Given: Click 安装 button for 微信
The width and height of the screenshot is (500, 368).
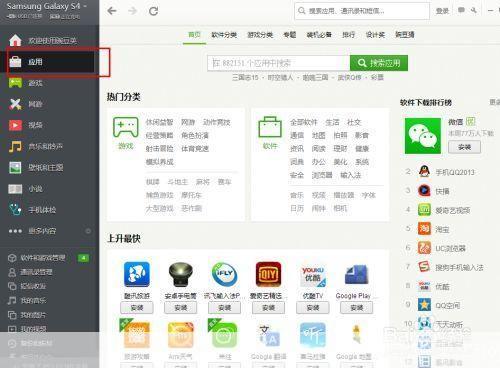Looking at the screenshot, I should coord(464,147).
